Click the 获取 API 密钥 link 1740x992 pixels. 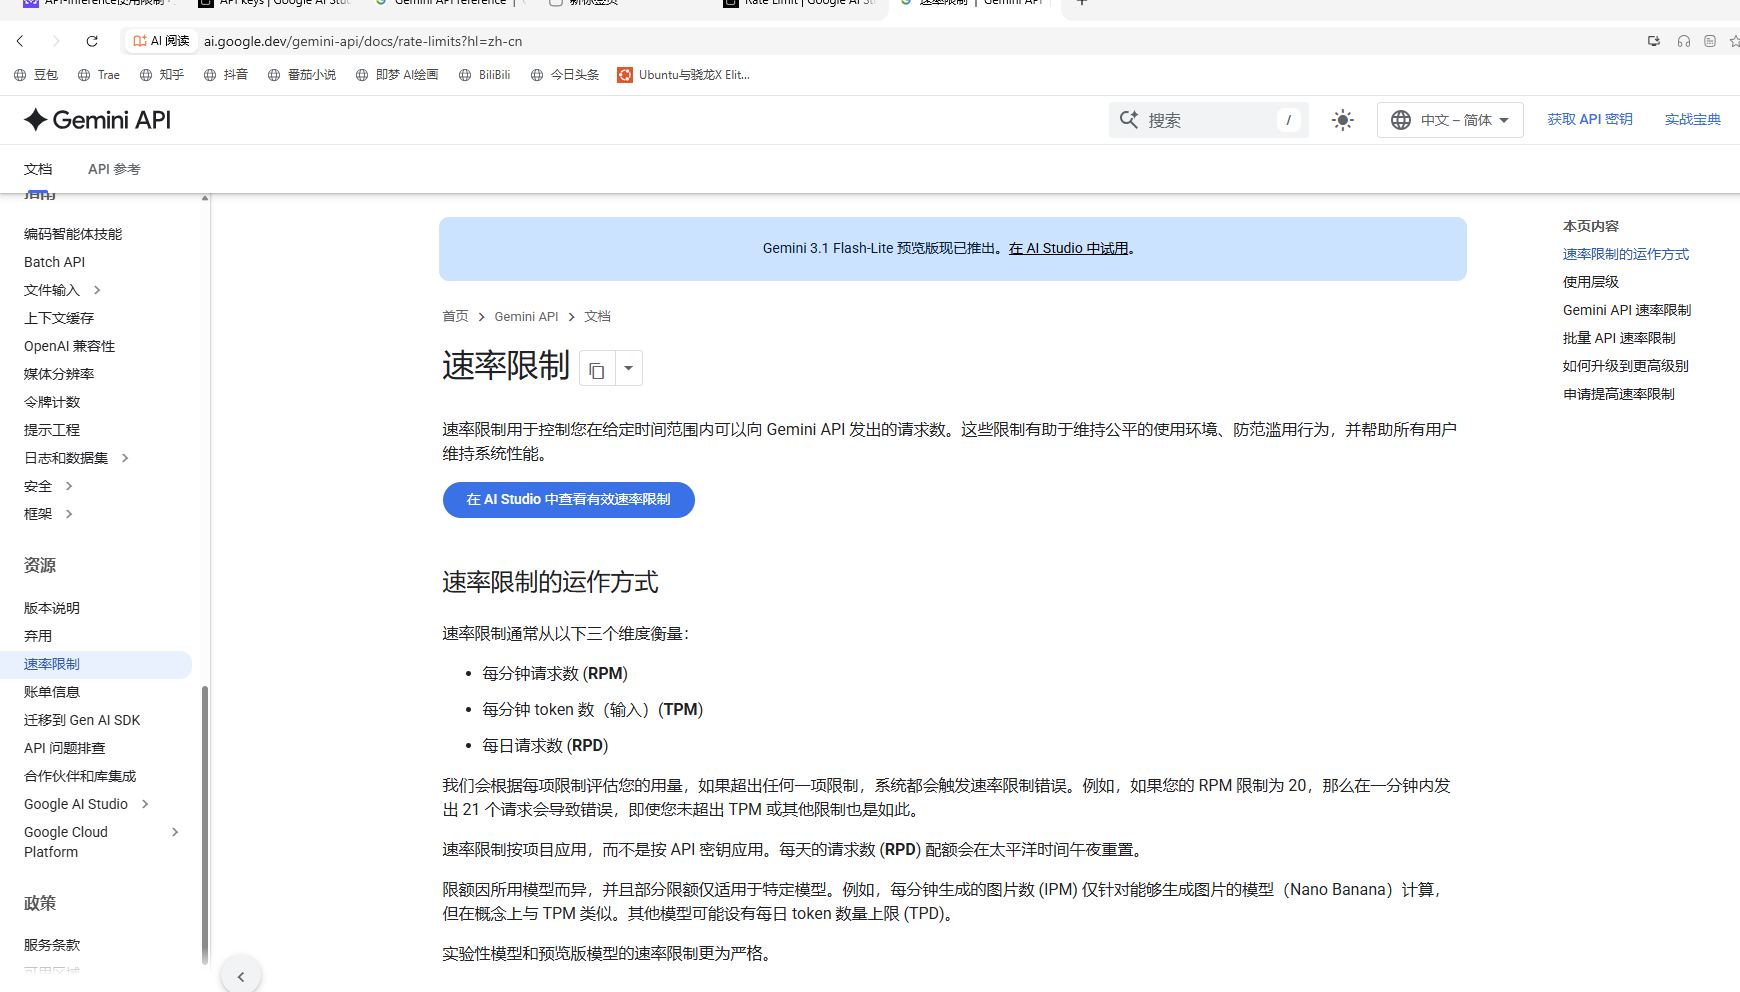click(1590, 119)
